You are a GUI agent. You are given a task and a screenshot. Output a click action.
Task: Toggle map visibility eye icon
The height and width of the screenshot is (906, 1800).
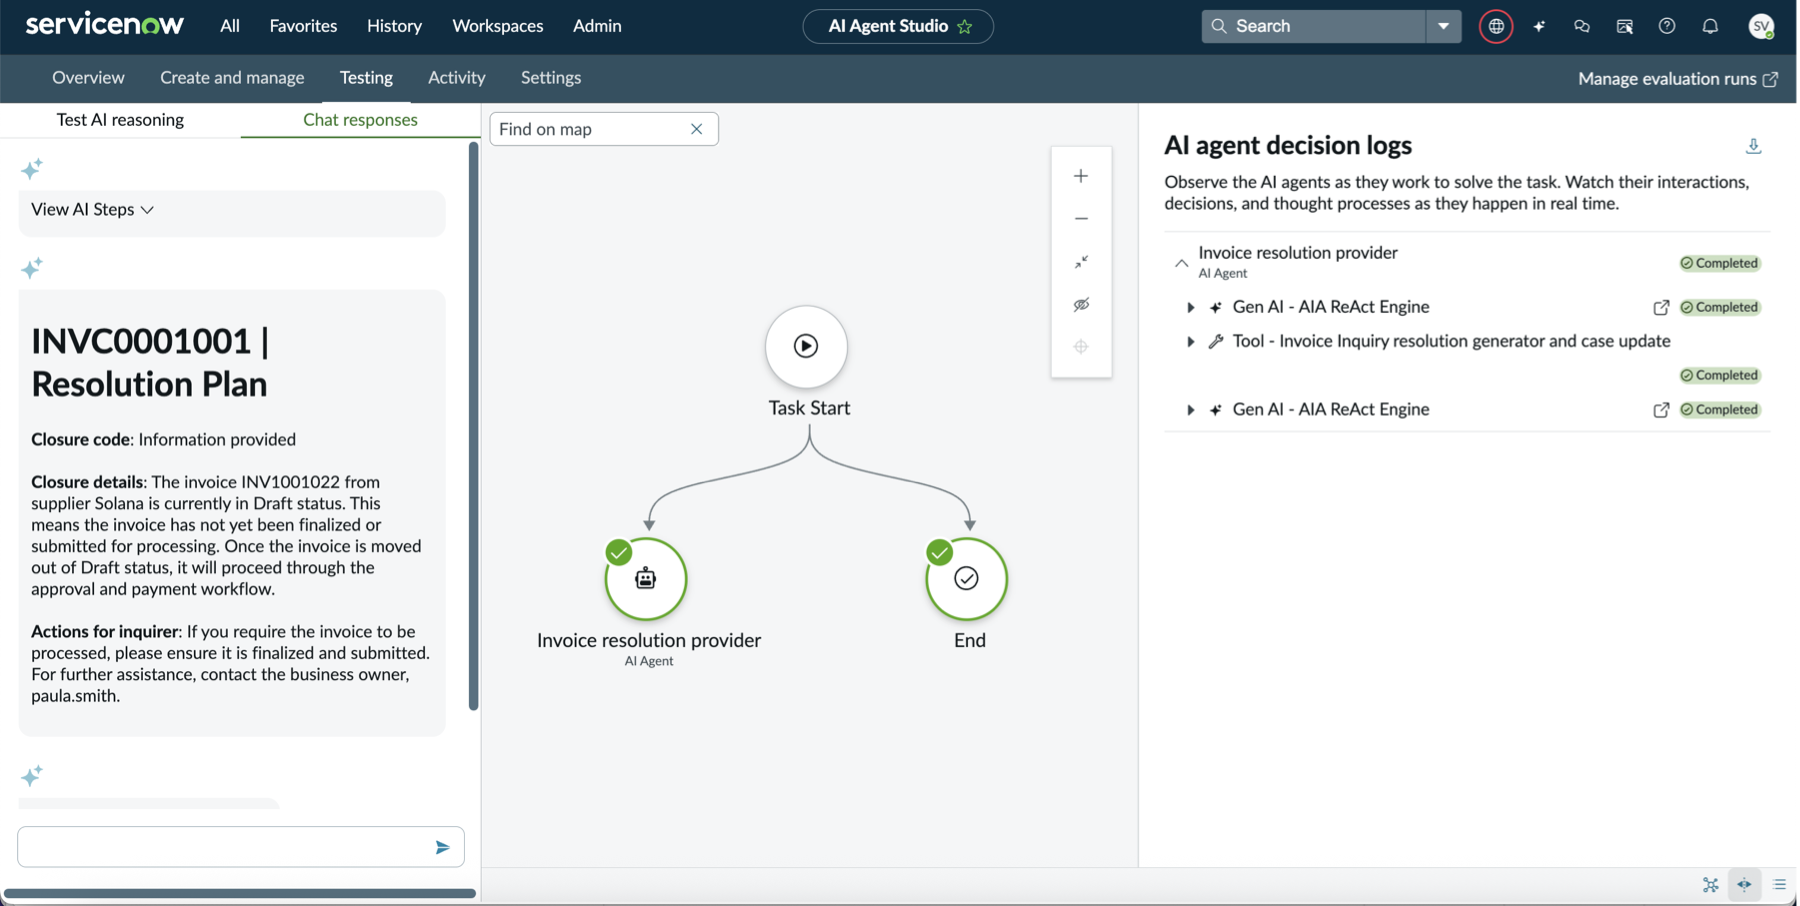click(x=1081, y=305)
